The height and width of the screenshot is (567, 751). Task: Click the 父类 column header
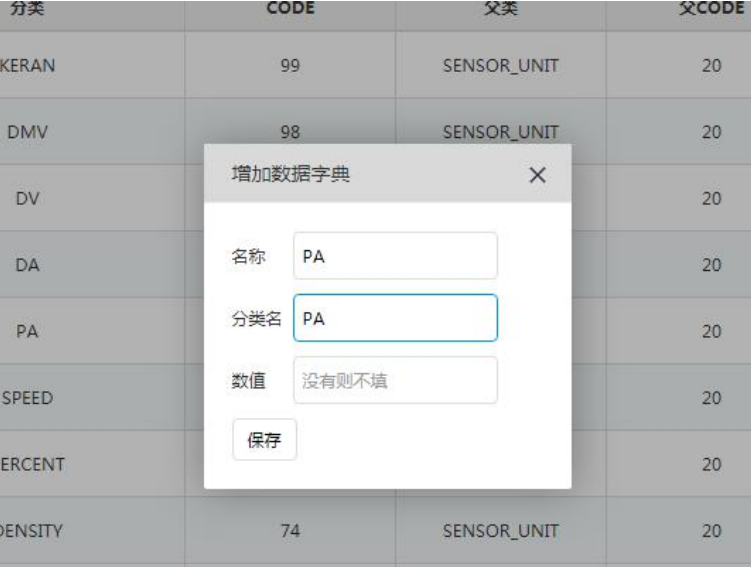click(x=499, y=9)
